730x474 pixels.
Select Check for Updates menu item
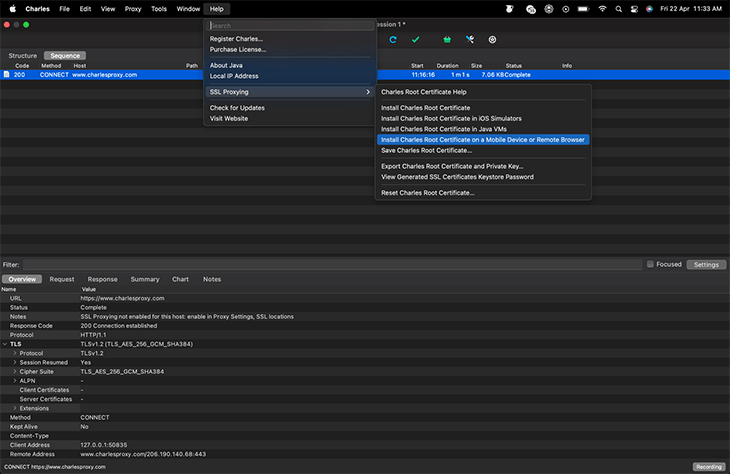coord(237,108)
